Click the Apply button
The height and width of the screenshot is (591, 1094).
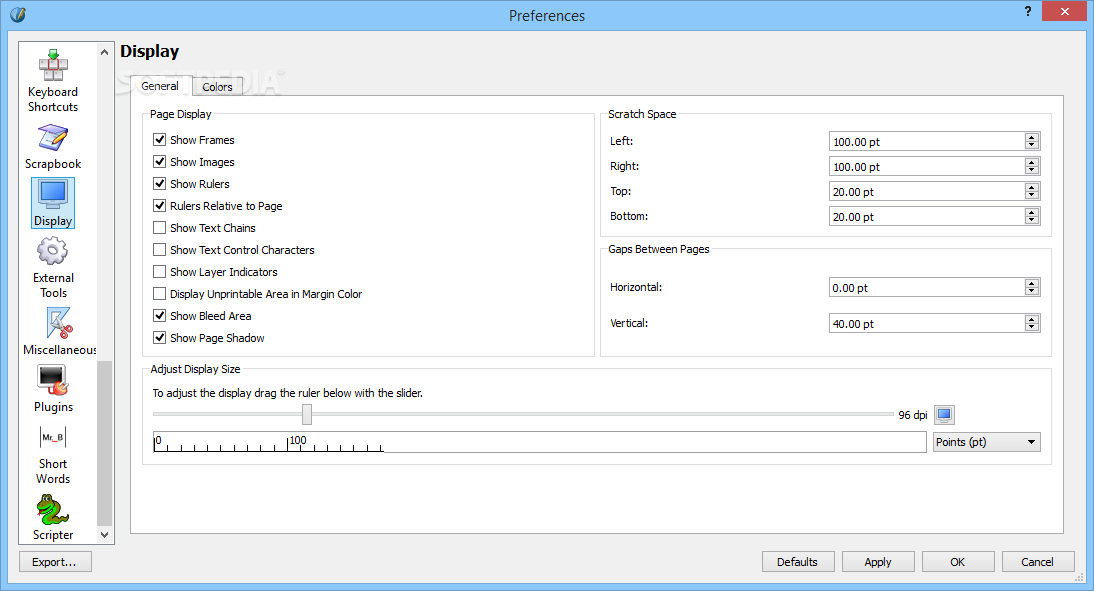click(x=878, y=562)
